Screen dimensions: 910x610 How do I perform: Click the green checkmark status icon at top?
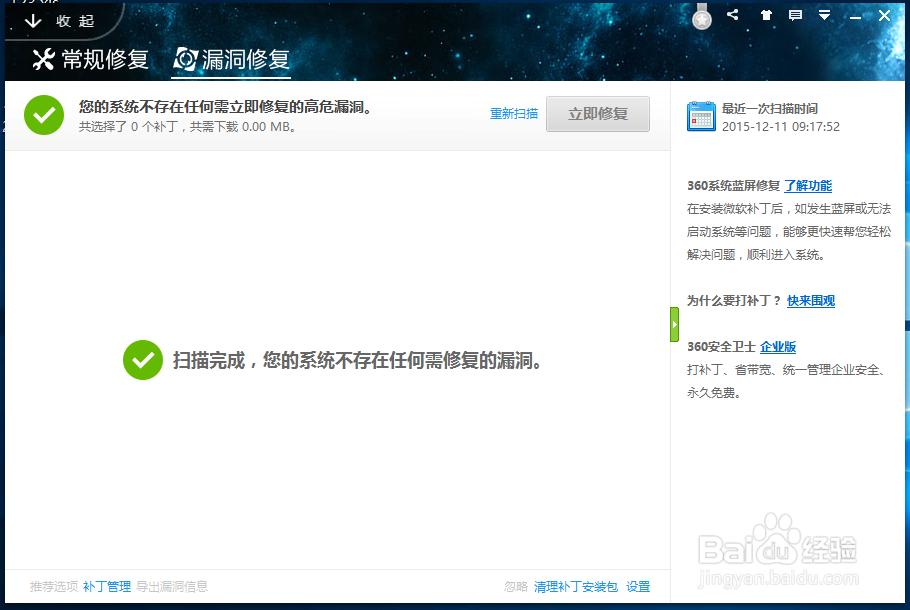[x=44, y=115]
